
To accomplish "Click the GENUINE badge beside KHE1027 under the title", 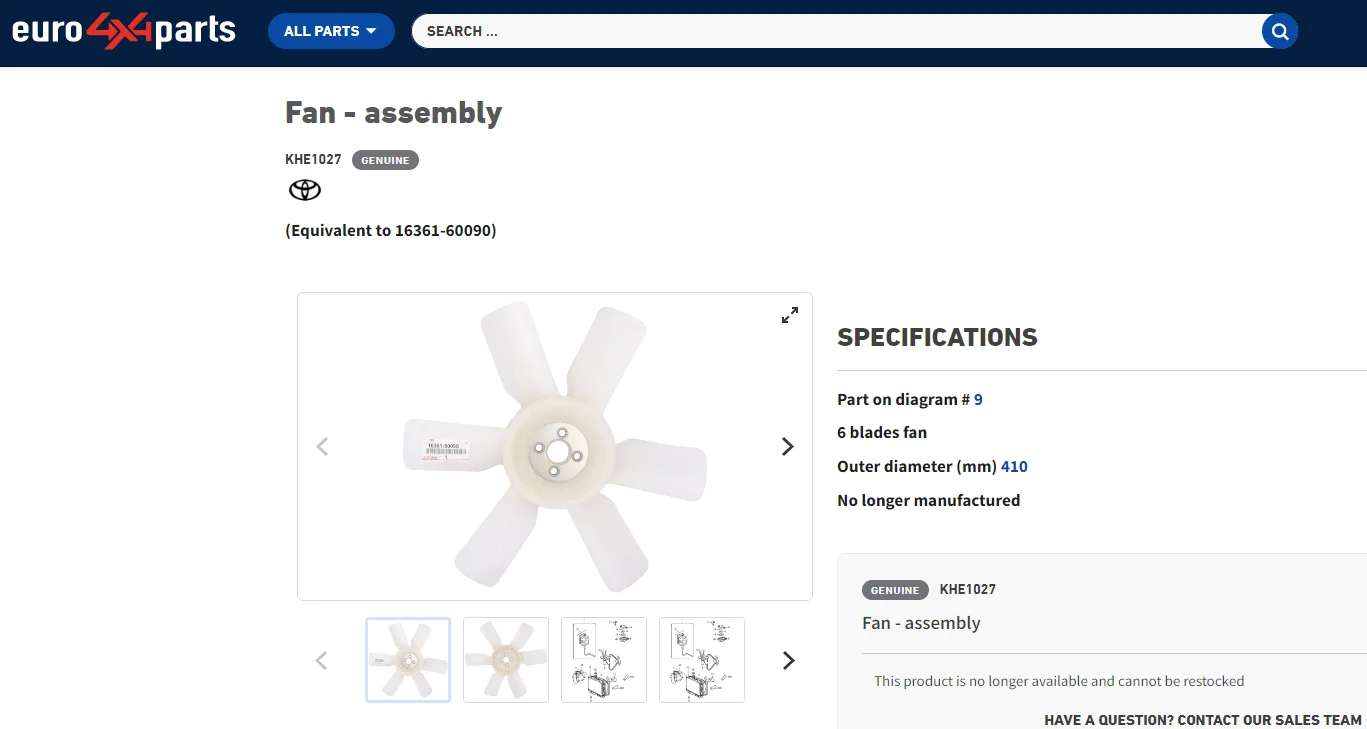I will point(385,160).
